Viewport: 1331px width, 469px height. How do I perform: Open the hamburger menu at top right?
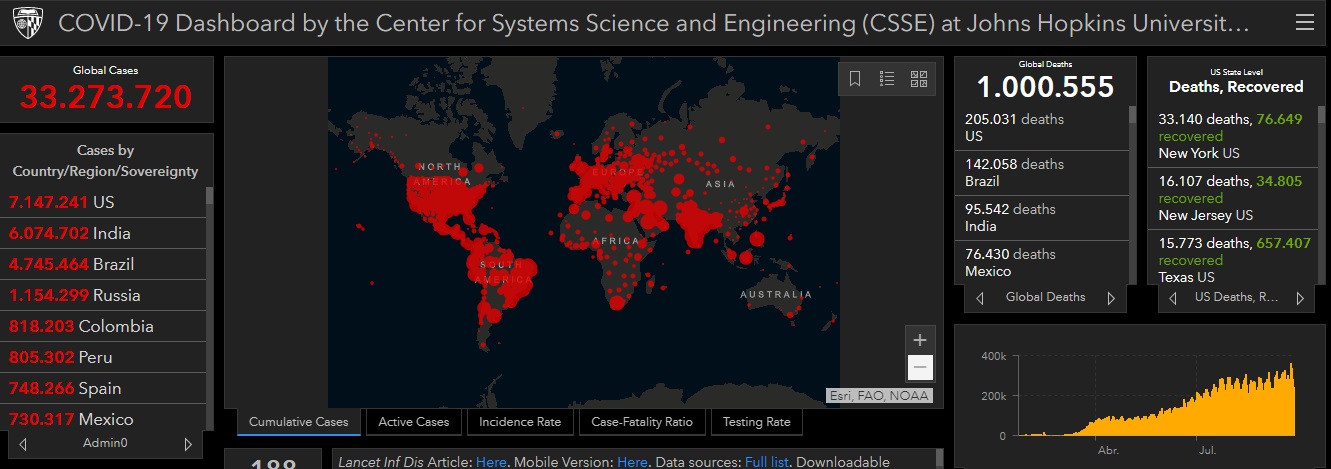pyautogui.click(x=1303, y=22)
